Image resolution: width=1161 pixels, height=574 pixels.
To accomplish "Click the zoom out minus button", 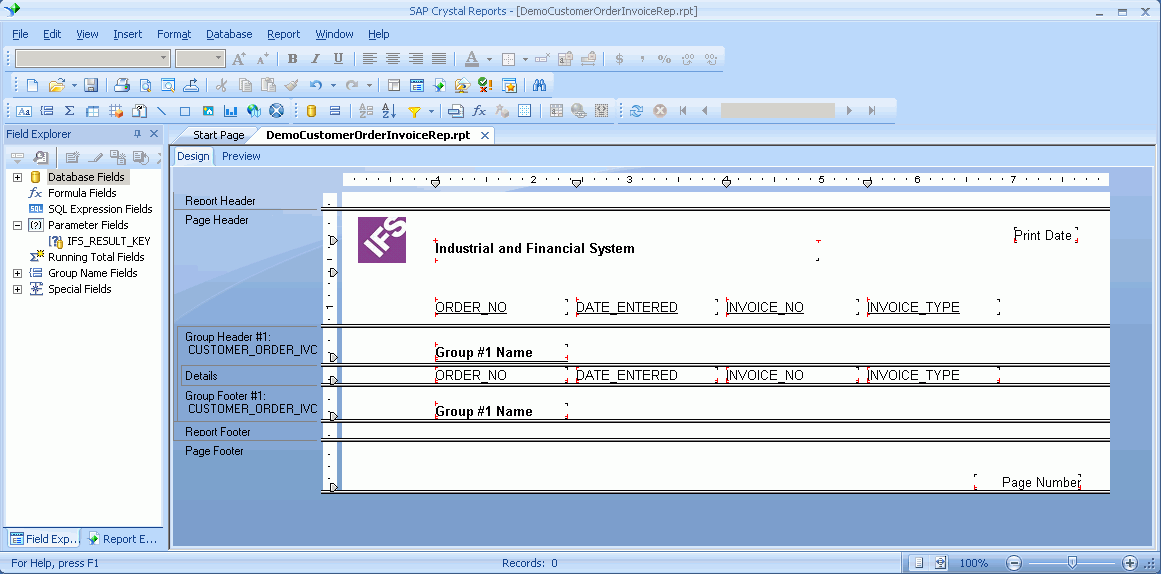I will point(1014,563).
